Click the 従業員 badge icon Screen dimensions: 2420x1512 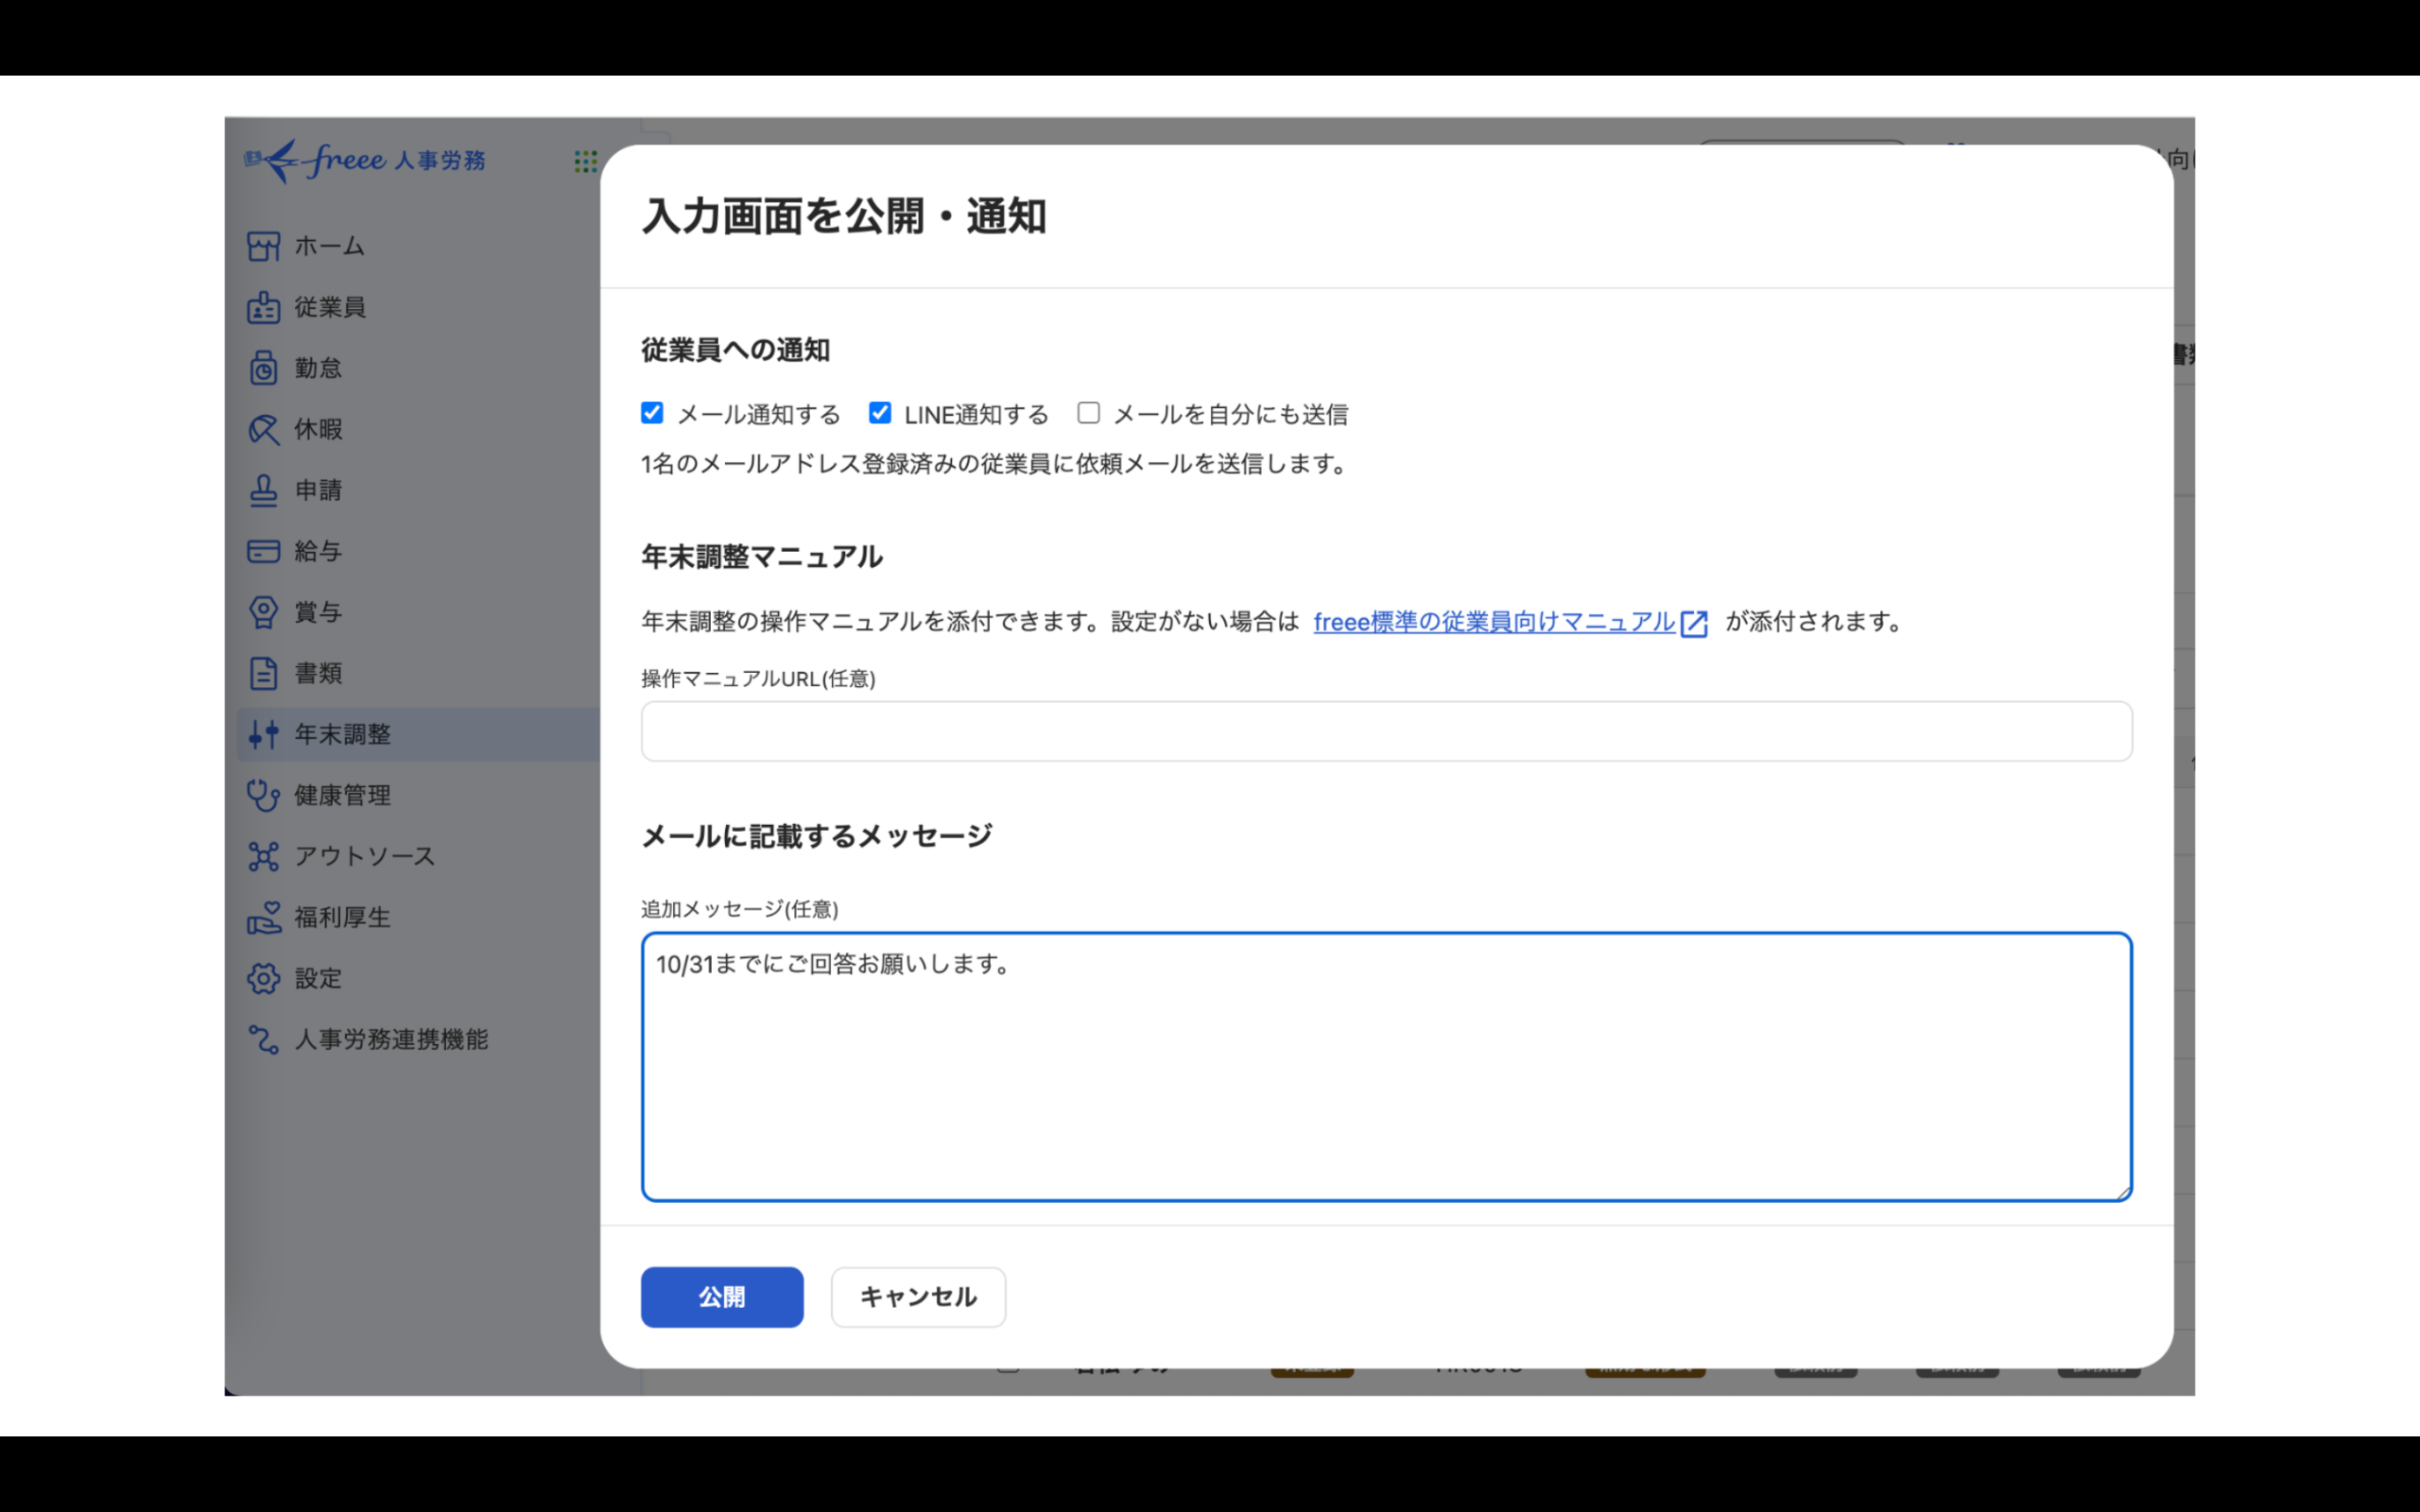263,307
